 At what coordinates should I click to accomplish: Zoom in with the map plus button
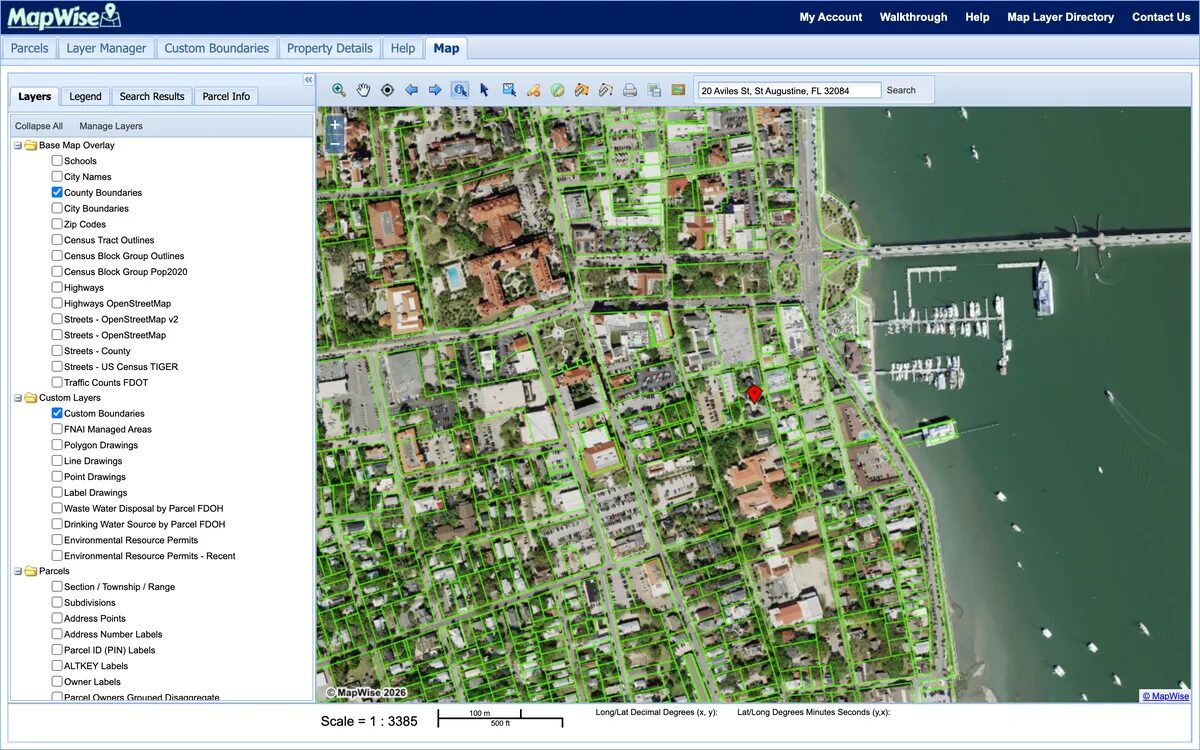[334, 126]
